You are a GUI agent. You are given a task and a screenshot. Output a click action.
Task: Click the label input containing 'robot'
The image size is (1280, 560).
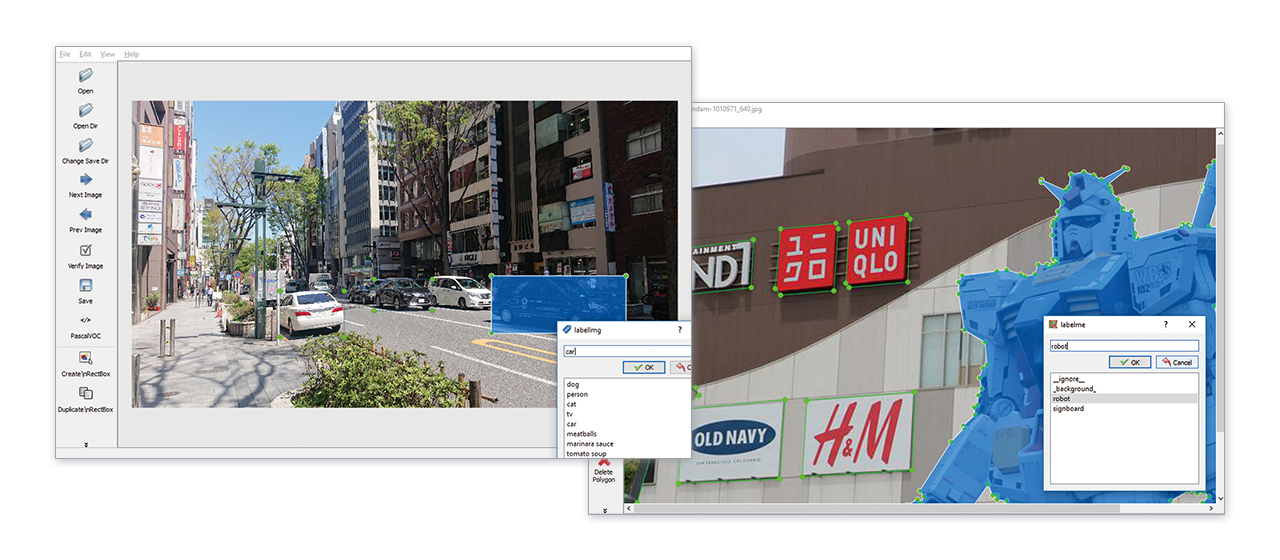tap(1123, 346)
